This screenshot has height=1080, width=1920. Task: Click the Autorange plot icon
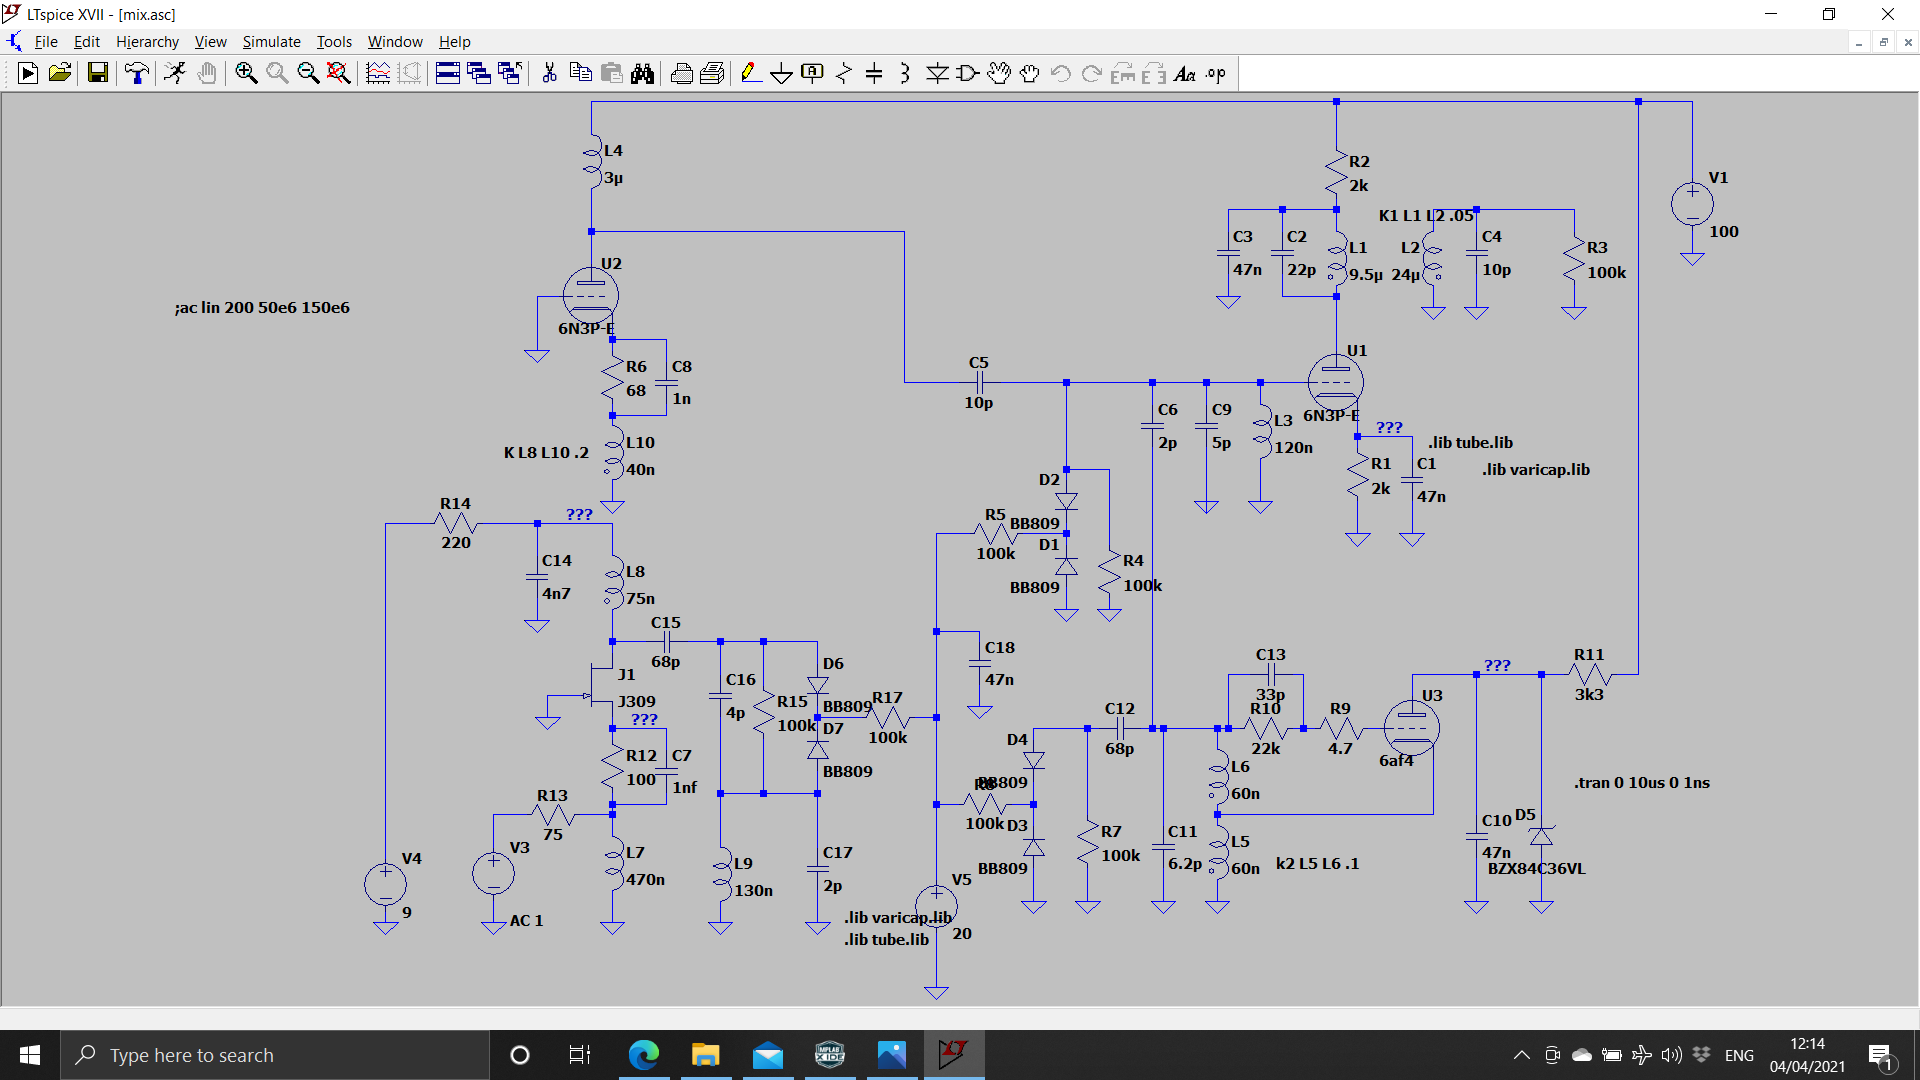pos(378,73)
